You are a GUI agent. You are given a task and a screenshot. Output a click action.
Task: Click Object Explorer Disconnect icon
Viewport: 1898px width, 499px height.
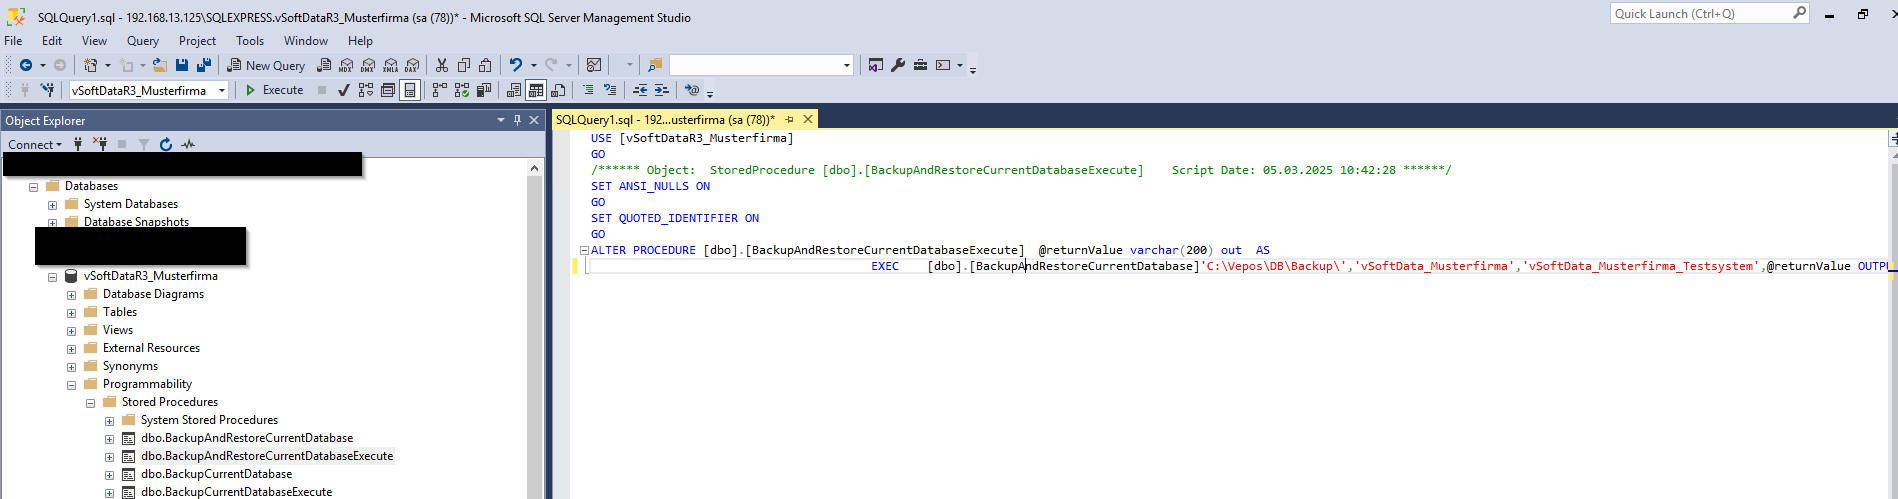coord(100,144)
